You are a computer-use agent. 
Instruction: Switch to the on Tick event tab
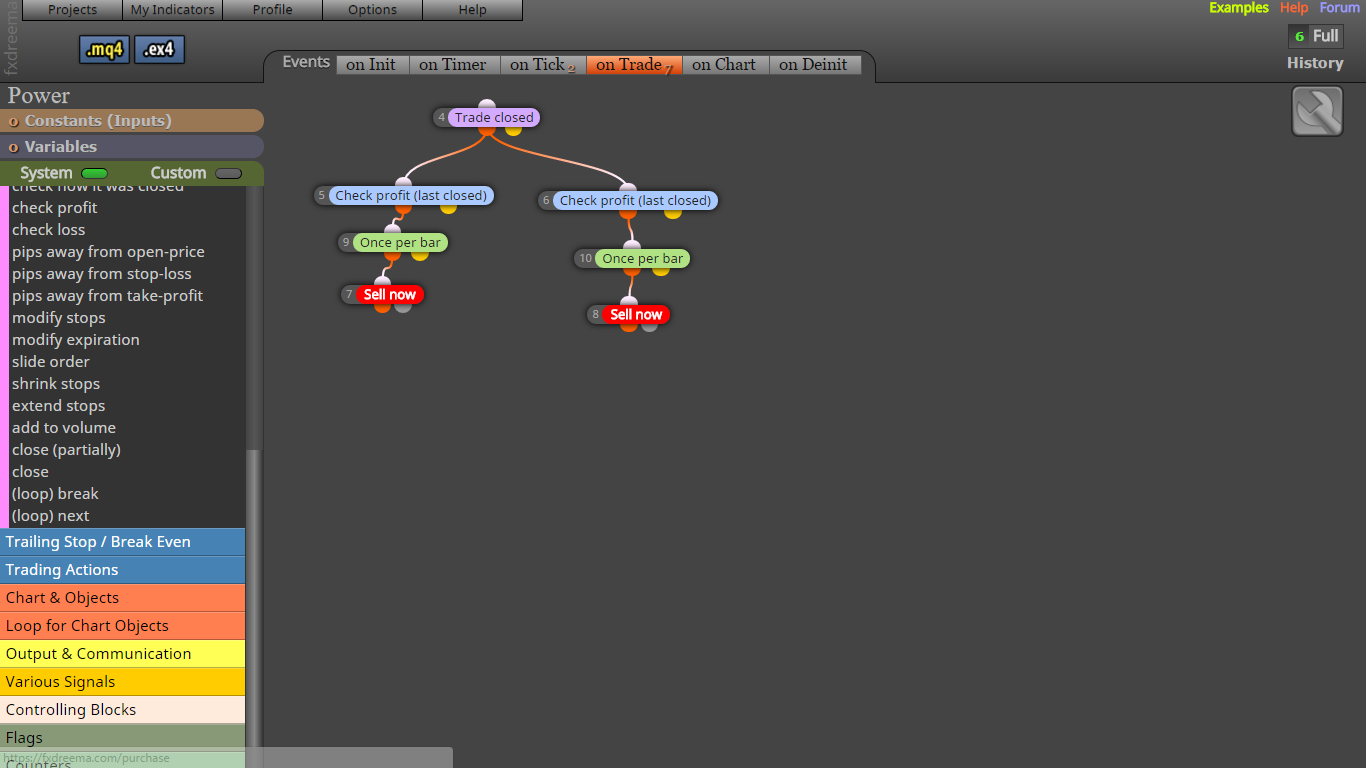point(543,65)
